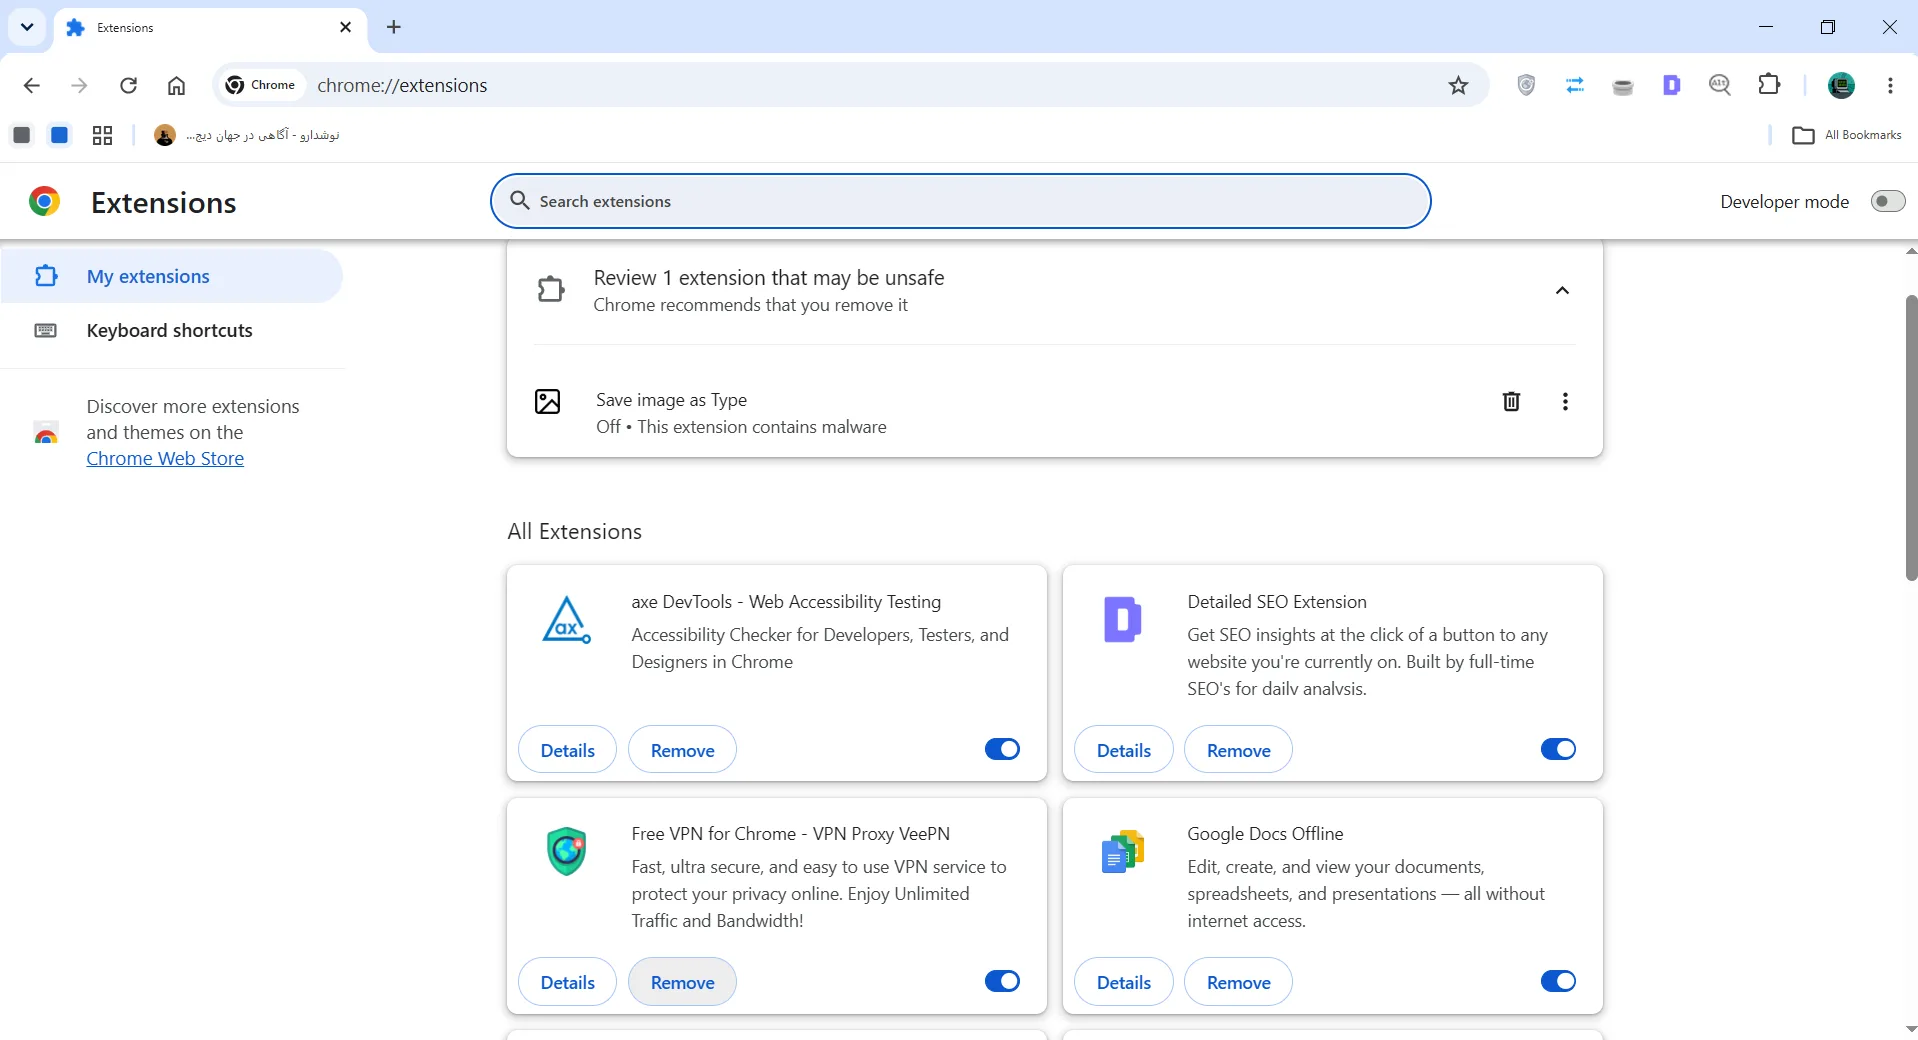Screen dimensions: 1918x1040
Task: Open the tab search dropdown
Action: point(27,27)
